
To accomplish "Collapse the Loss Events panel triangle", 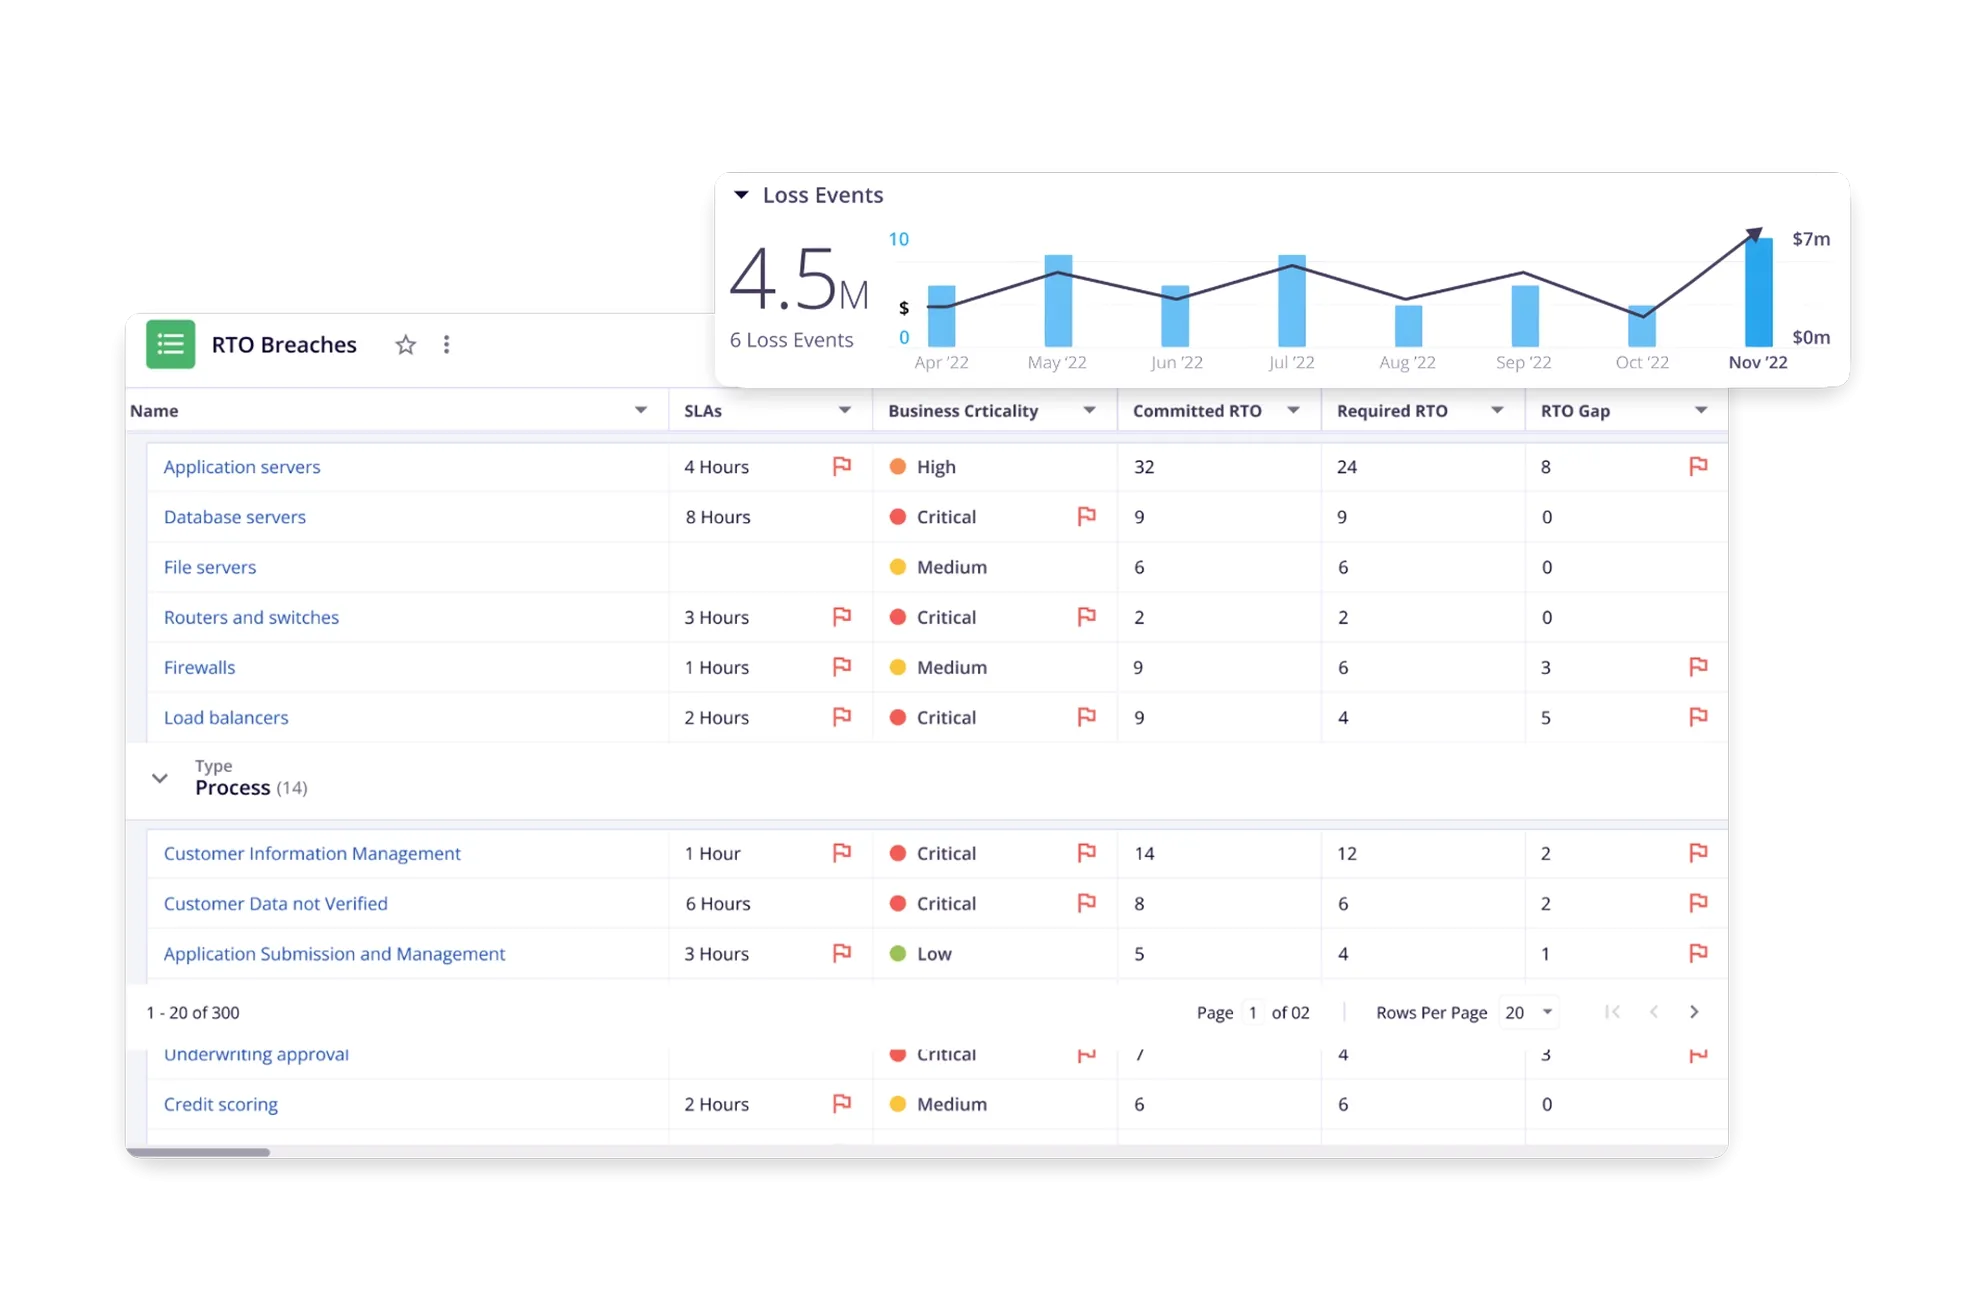I will (741, 195).
